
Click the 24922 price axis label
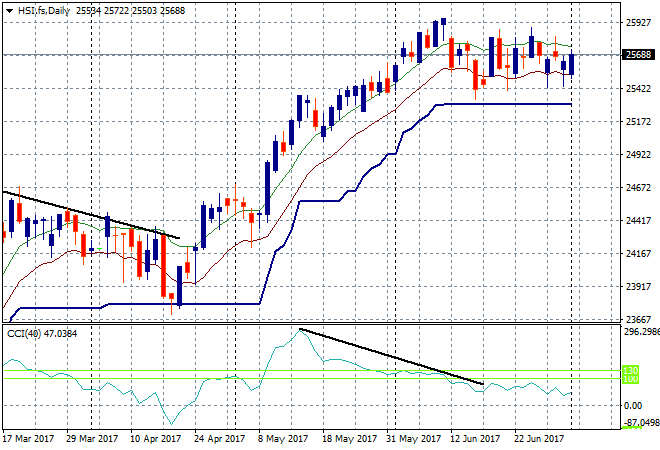(639, 154)
